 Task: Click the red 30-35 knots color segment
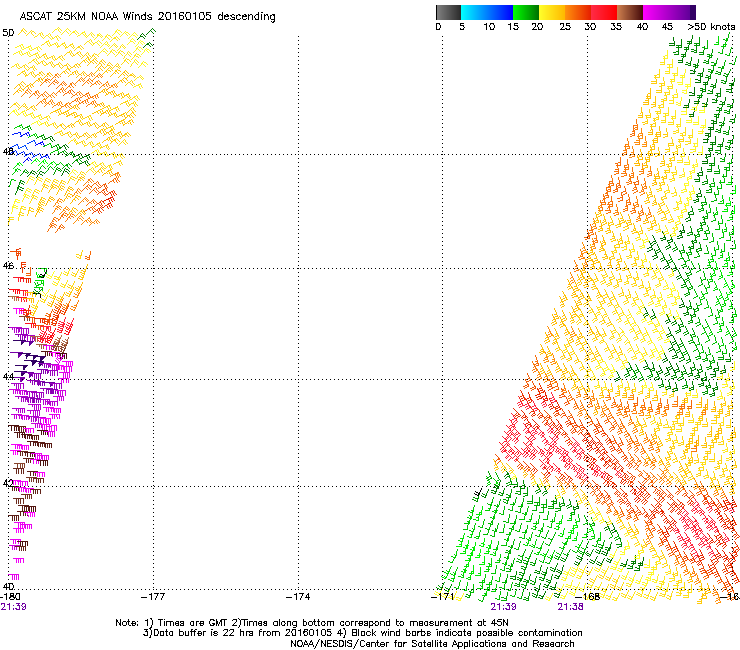click(604, 12)
